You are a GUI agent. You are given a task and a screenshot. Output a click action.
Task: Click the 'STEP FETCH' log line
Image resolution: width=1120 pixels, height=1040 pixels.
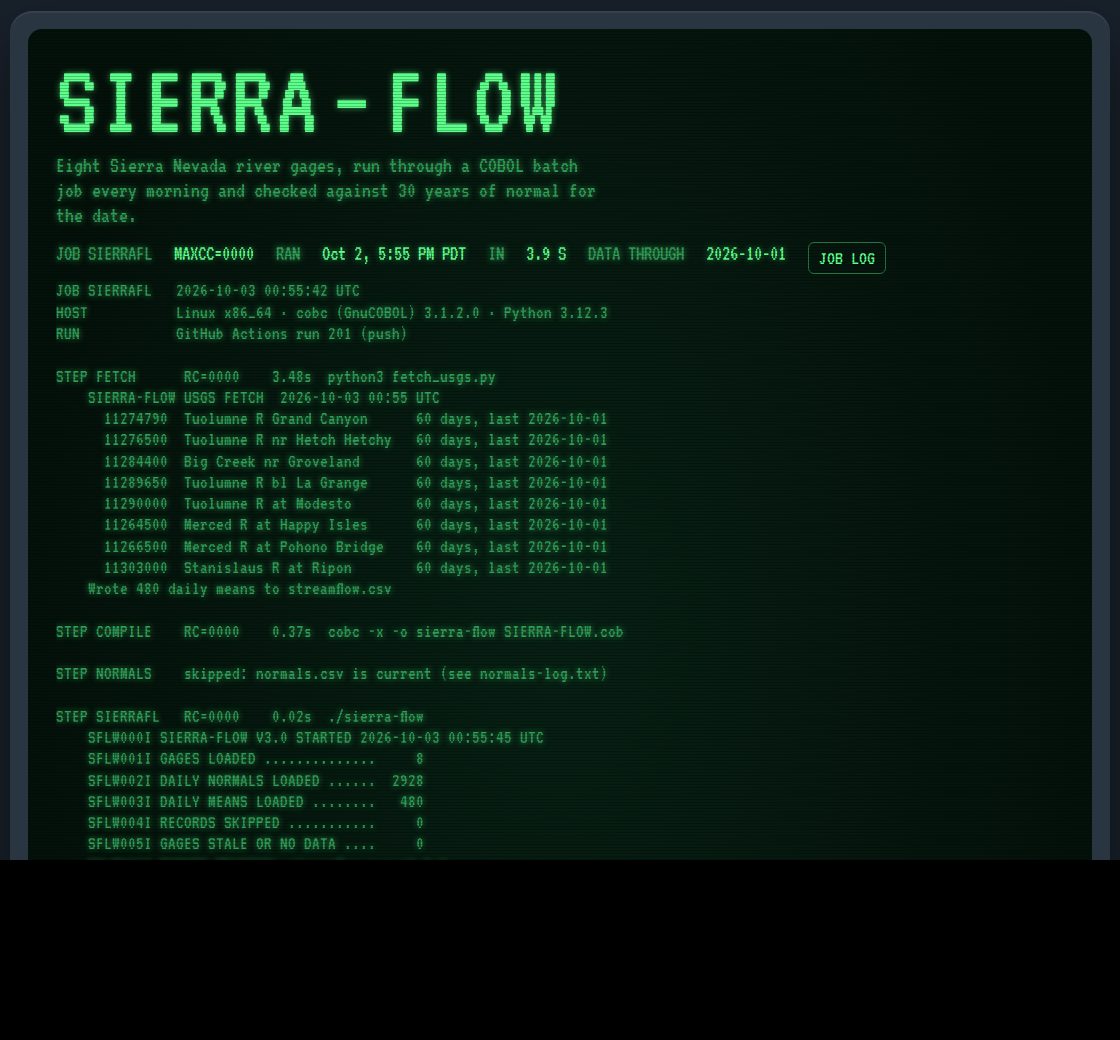[x=276, y=377]
